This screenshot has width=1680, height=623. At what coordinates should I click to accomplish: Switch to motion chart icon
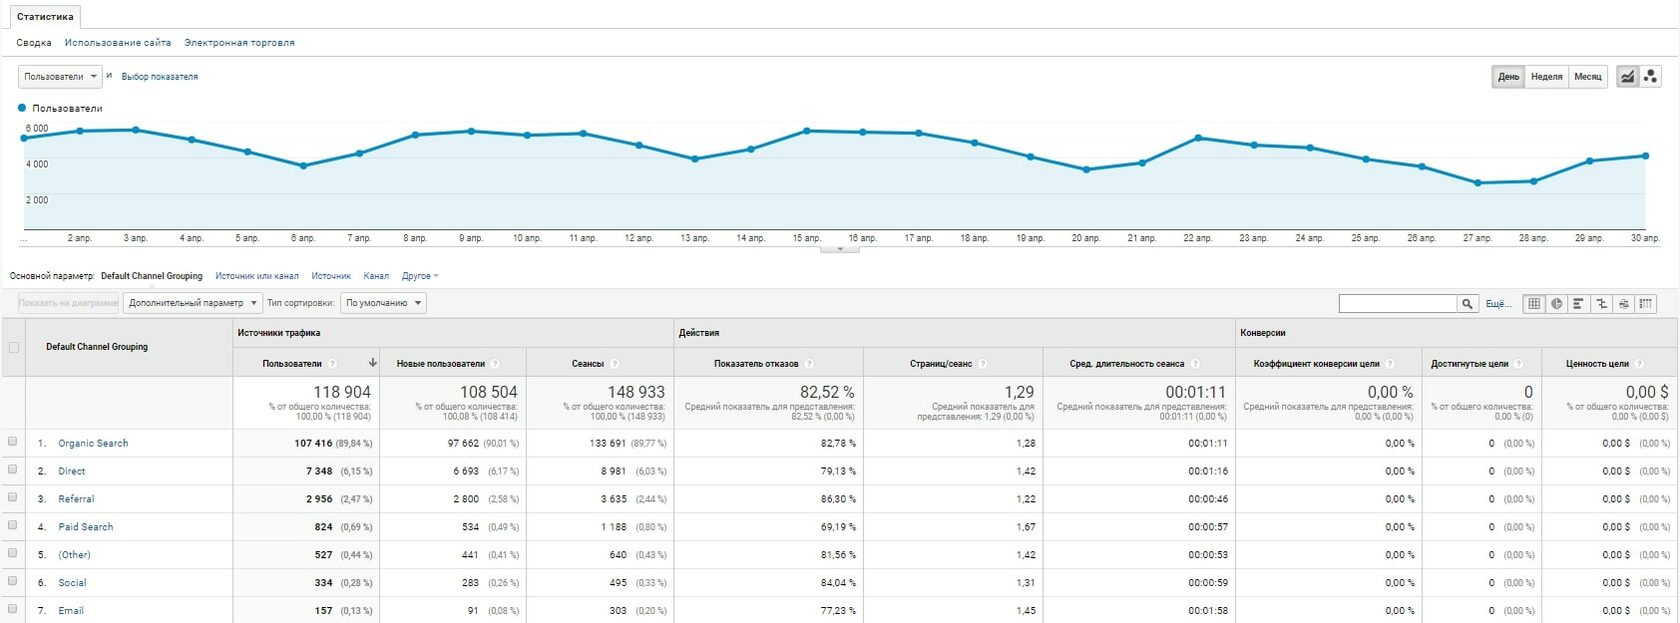click(1651, 76)
